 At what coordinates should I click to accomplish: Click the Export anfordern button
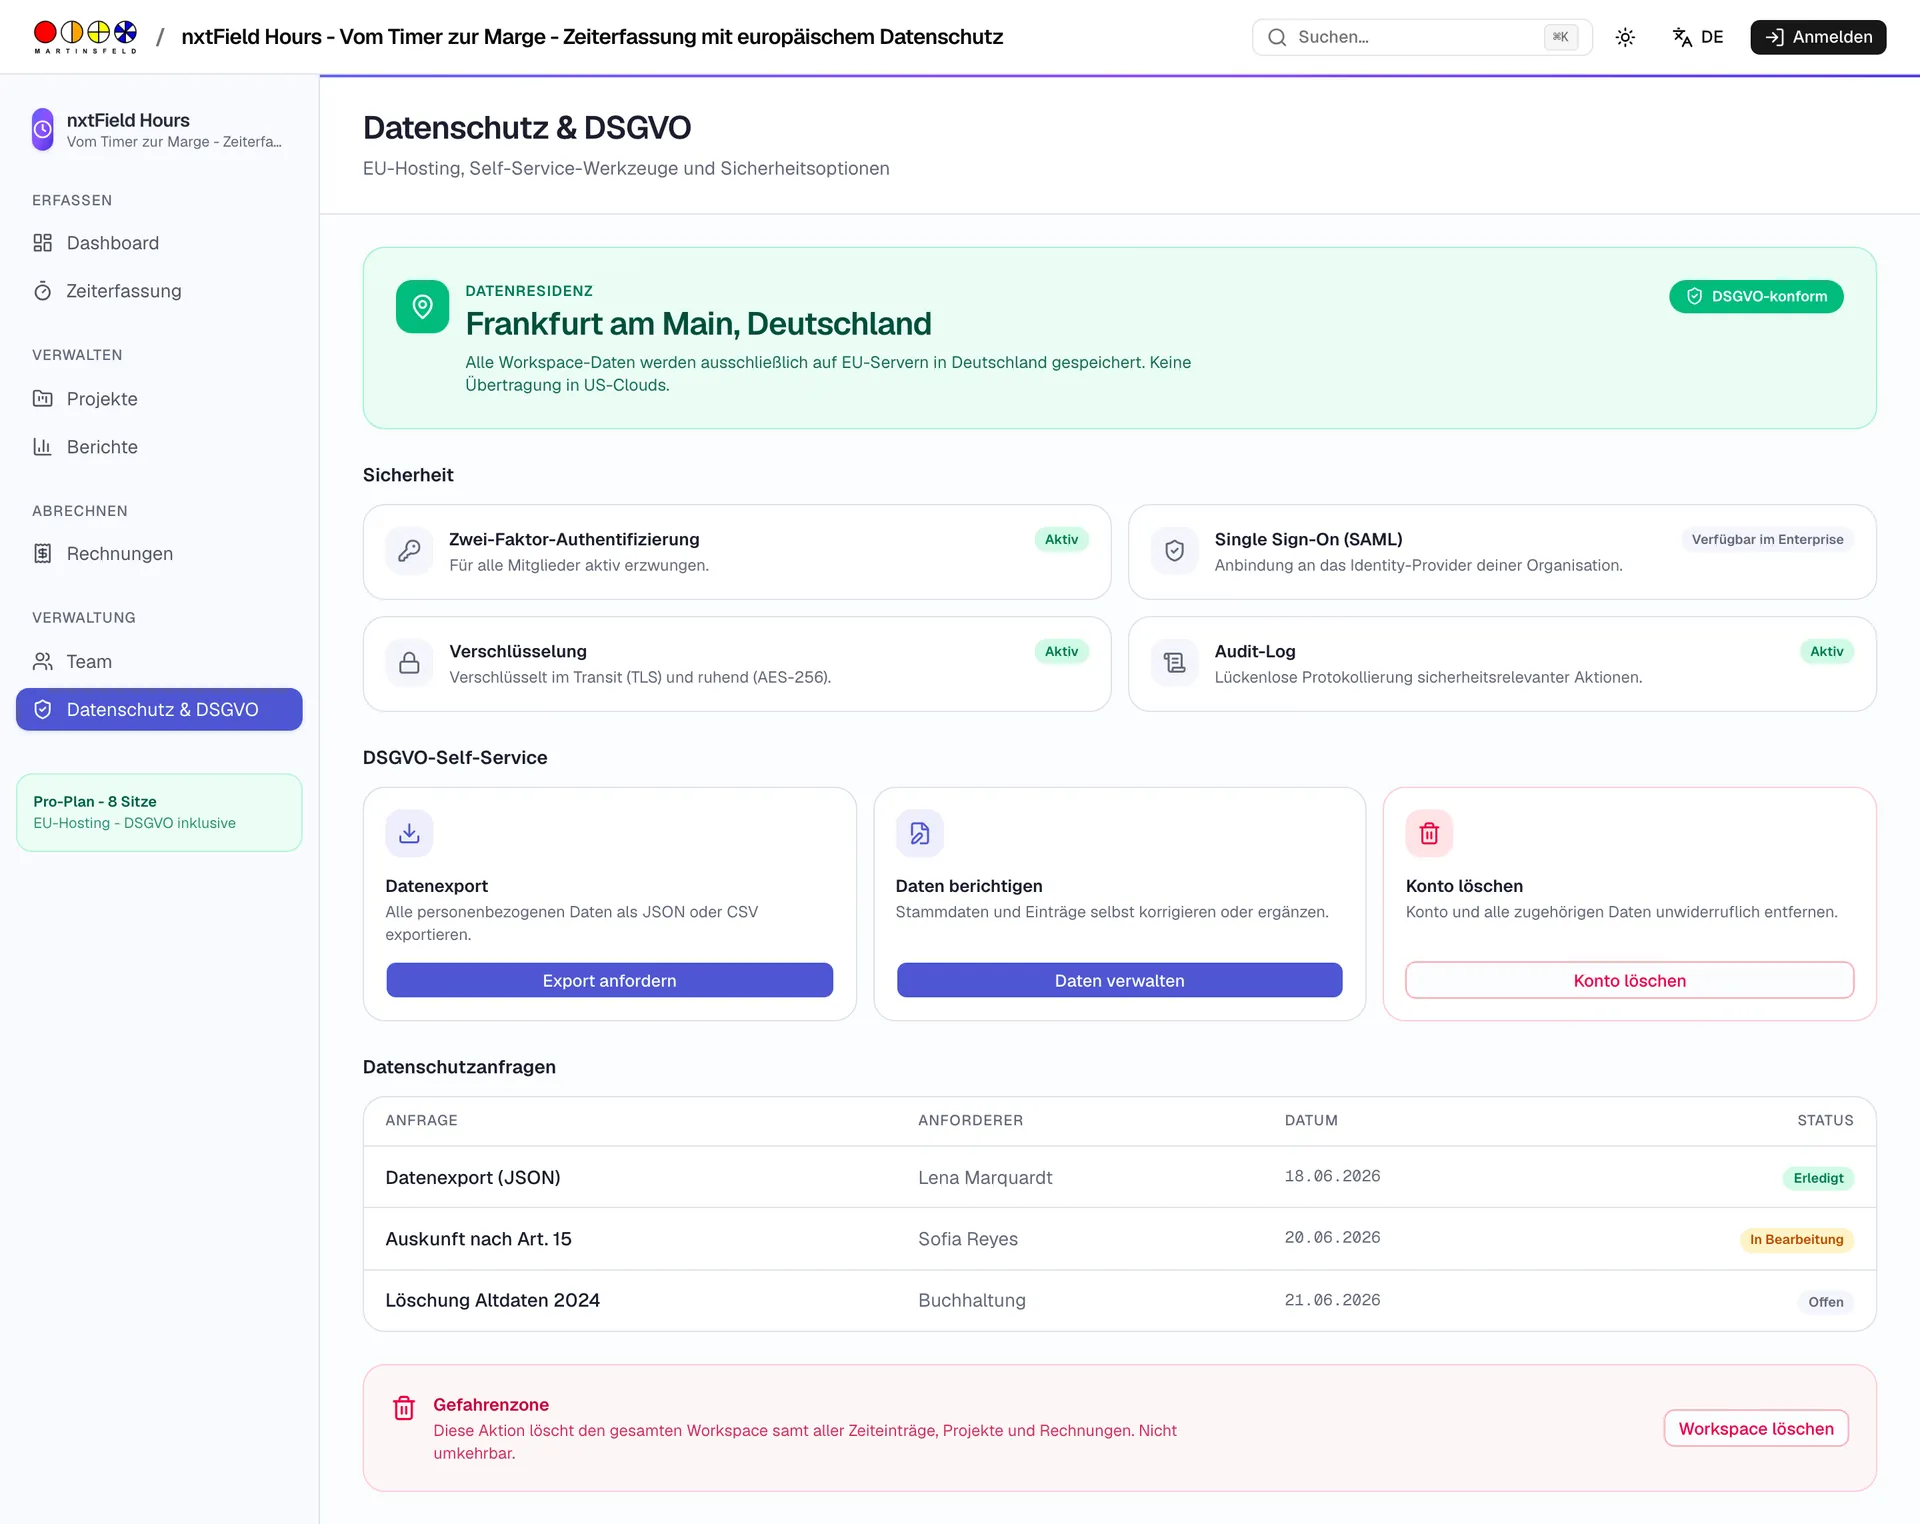610,980
